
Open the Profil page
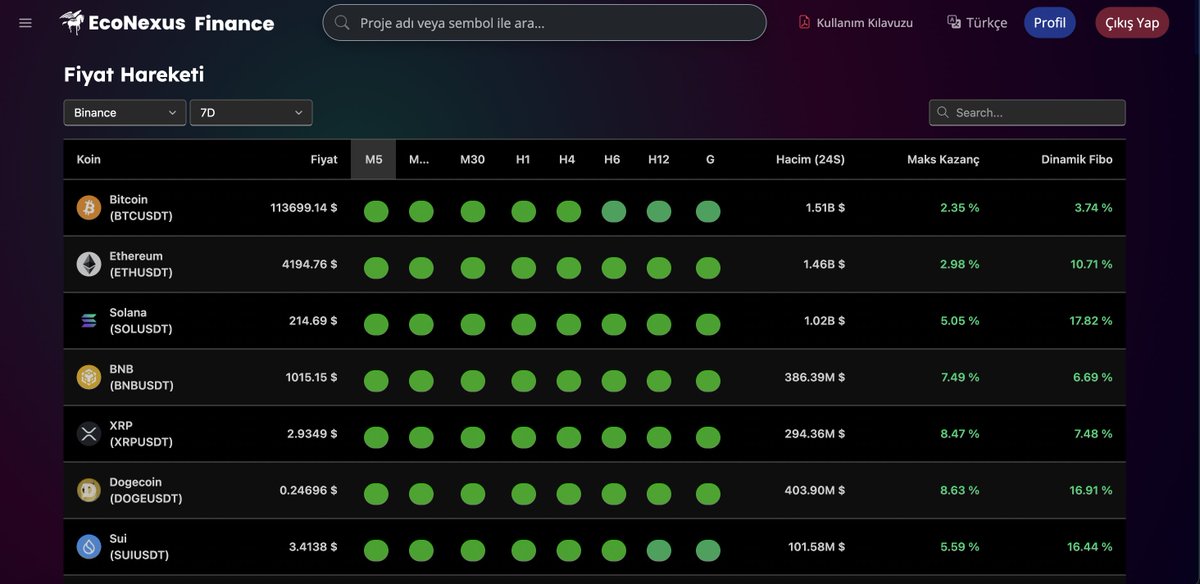[x=1049, y=21]
